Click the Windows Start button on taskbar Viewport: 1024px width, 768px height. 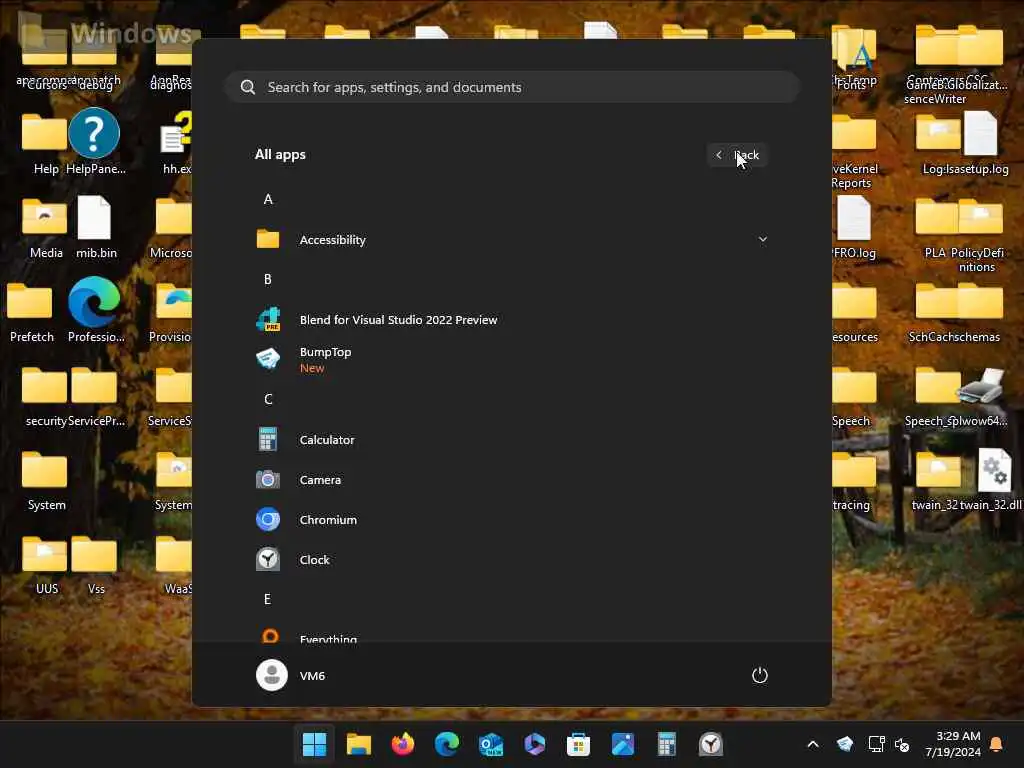click(x=314, y=744)
